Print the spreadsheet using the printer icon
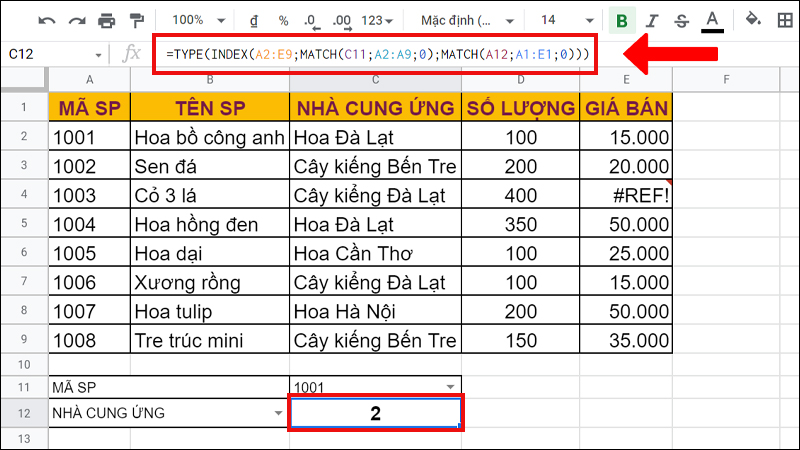Screen dimensions: 800x450 click(x=107, y=19)
